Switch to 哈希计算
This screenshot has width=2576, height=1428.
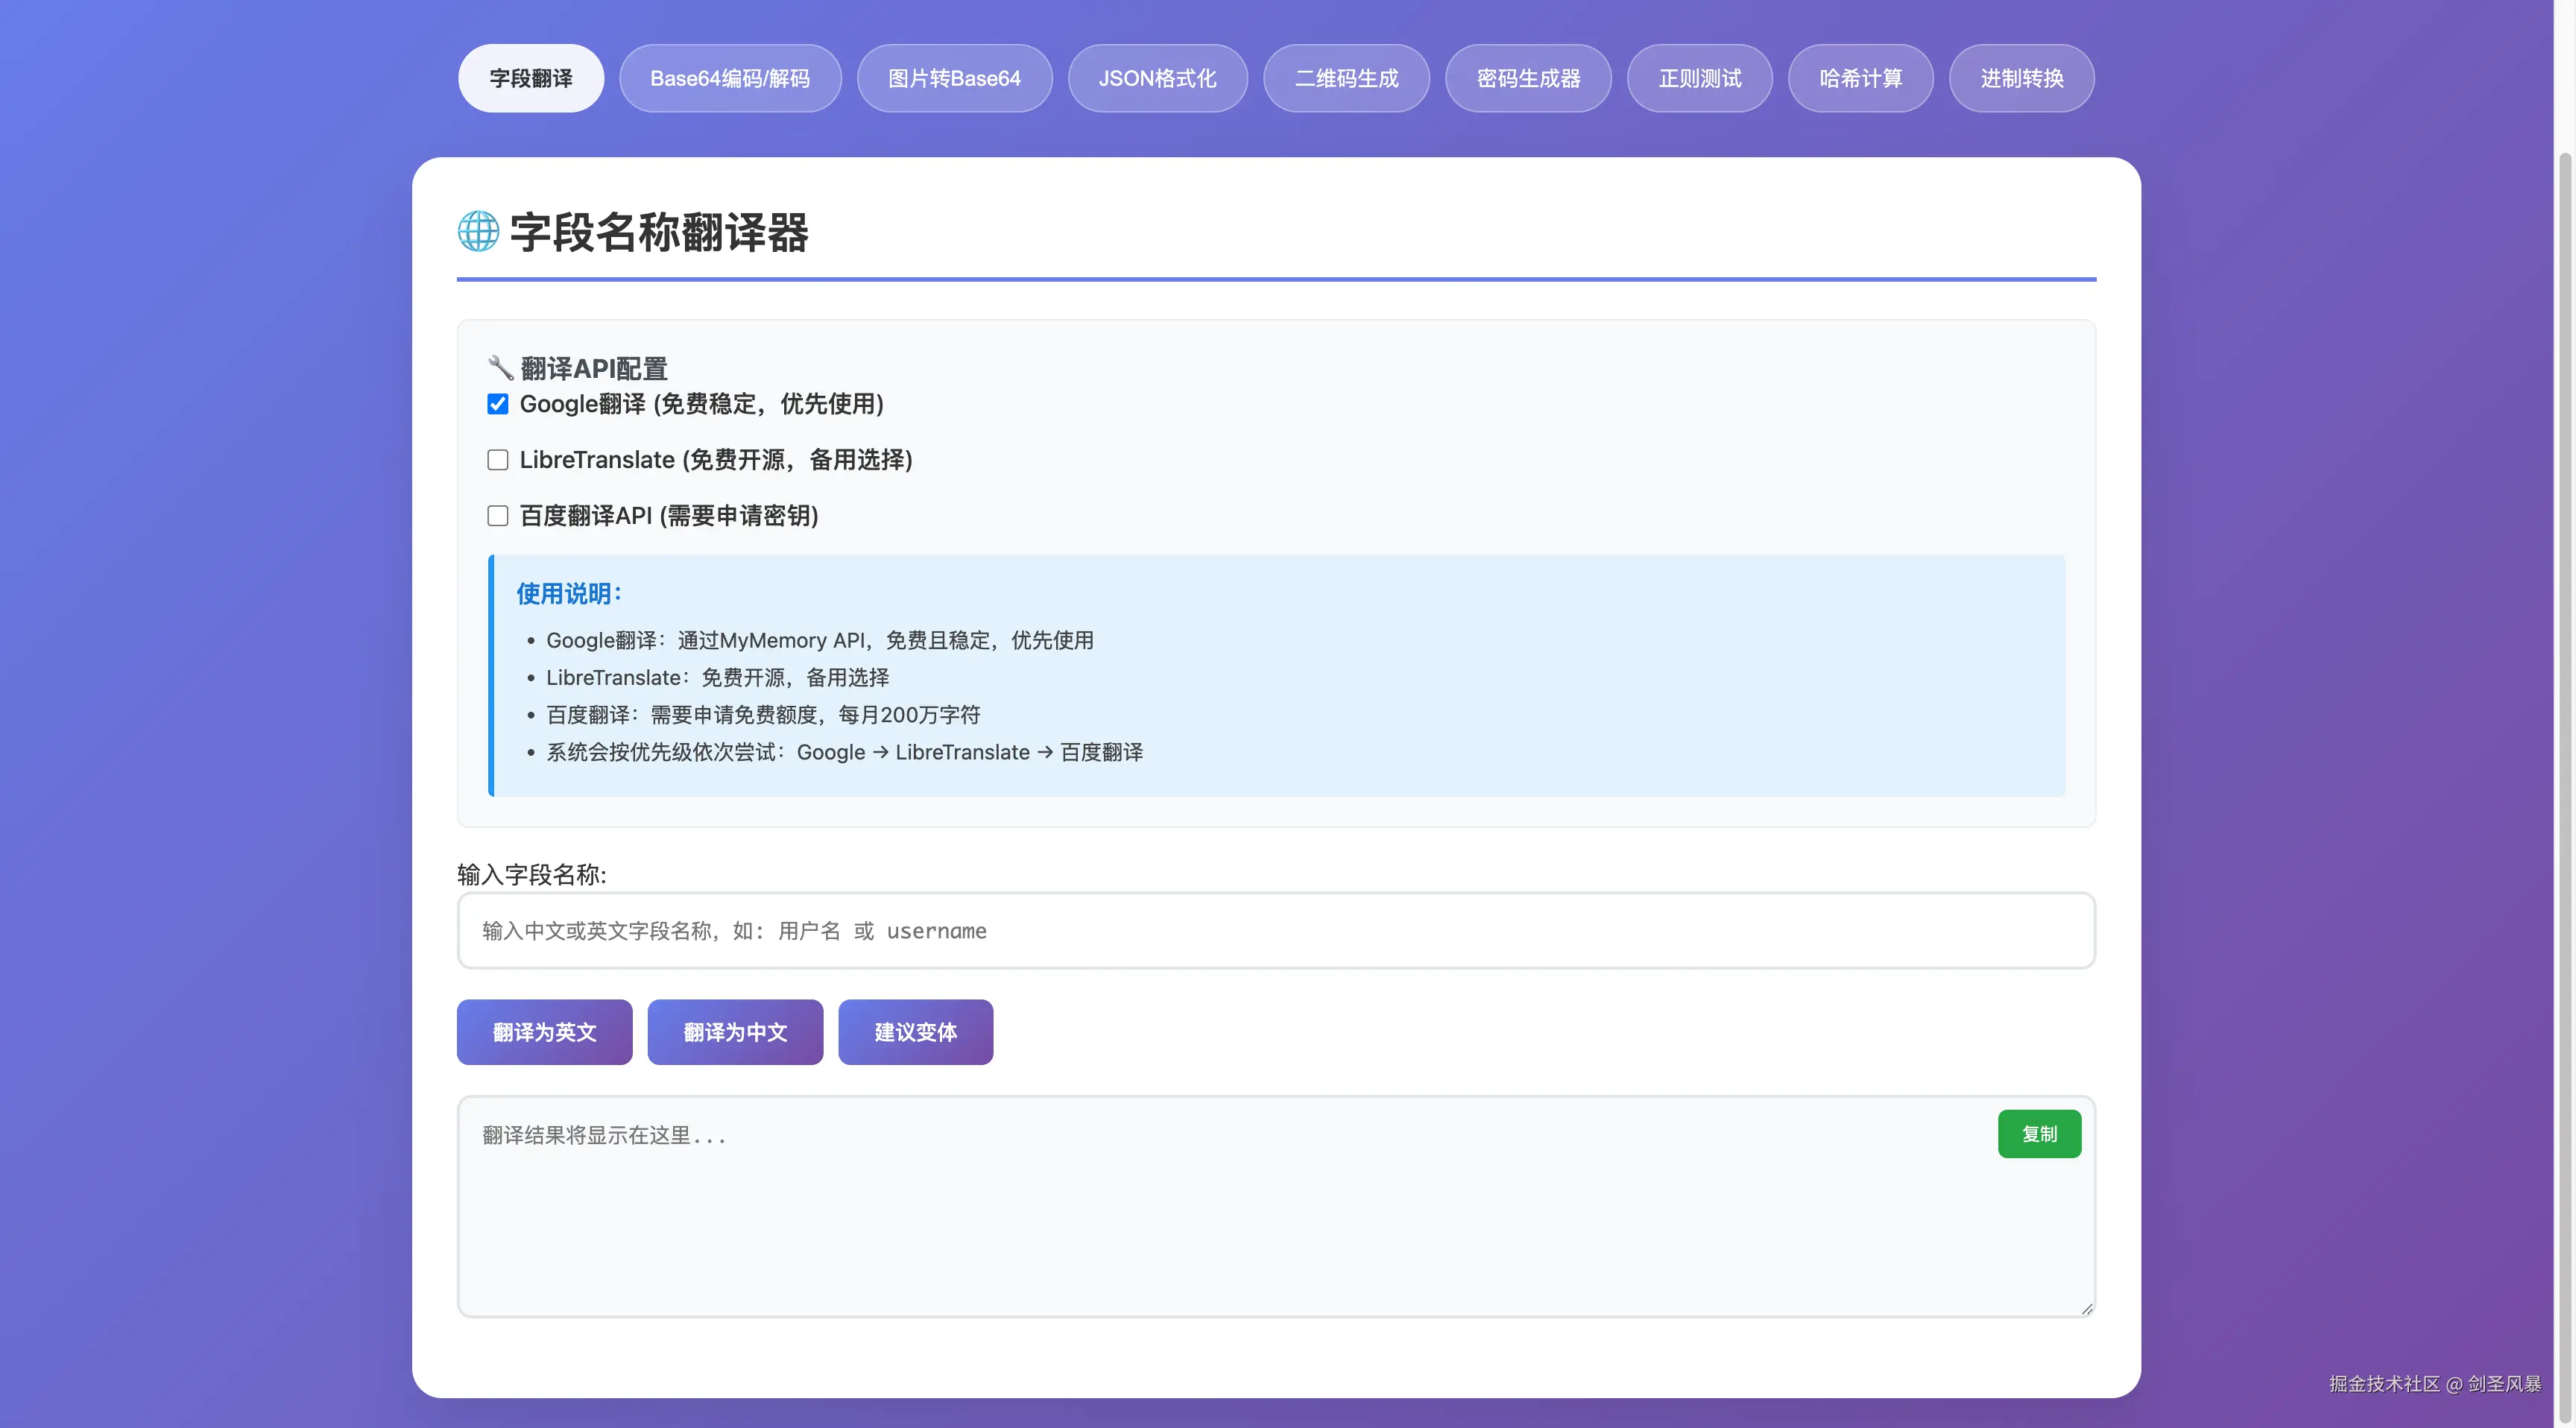[1860, 78]
